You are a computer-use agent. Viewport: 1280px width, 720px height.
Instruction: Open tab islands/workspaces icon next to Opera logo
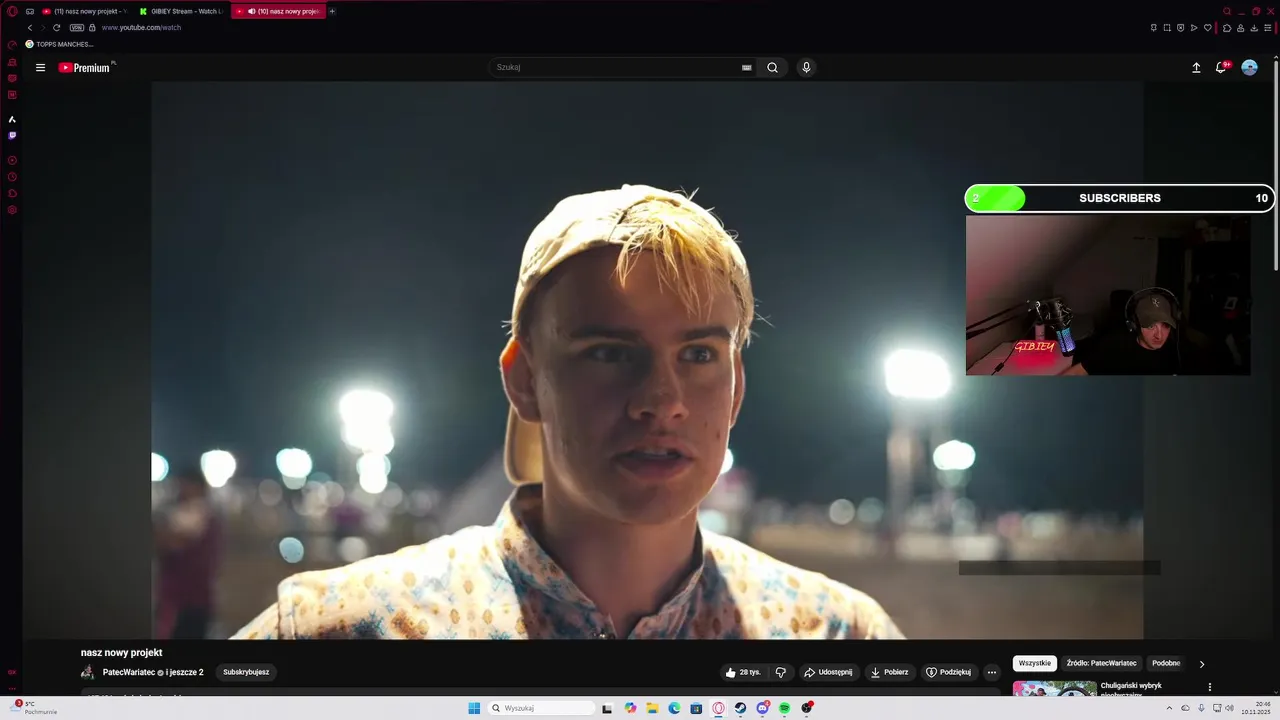tap(30, 11)
